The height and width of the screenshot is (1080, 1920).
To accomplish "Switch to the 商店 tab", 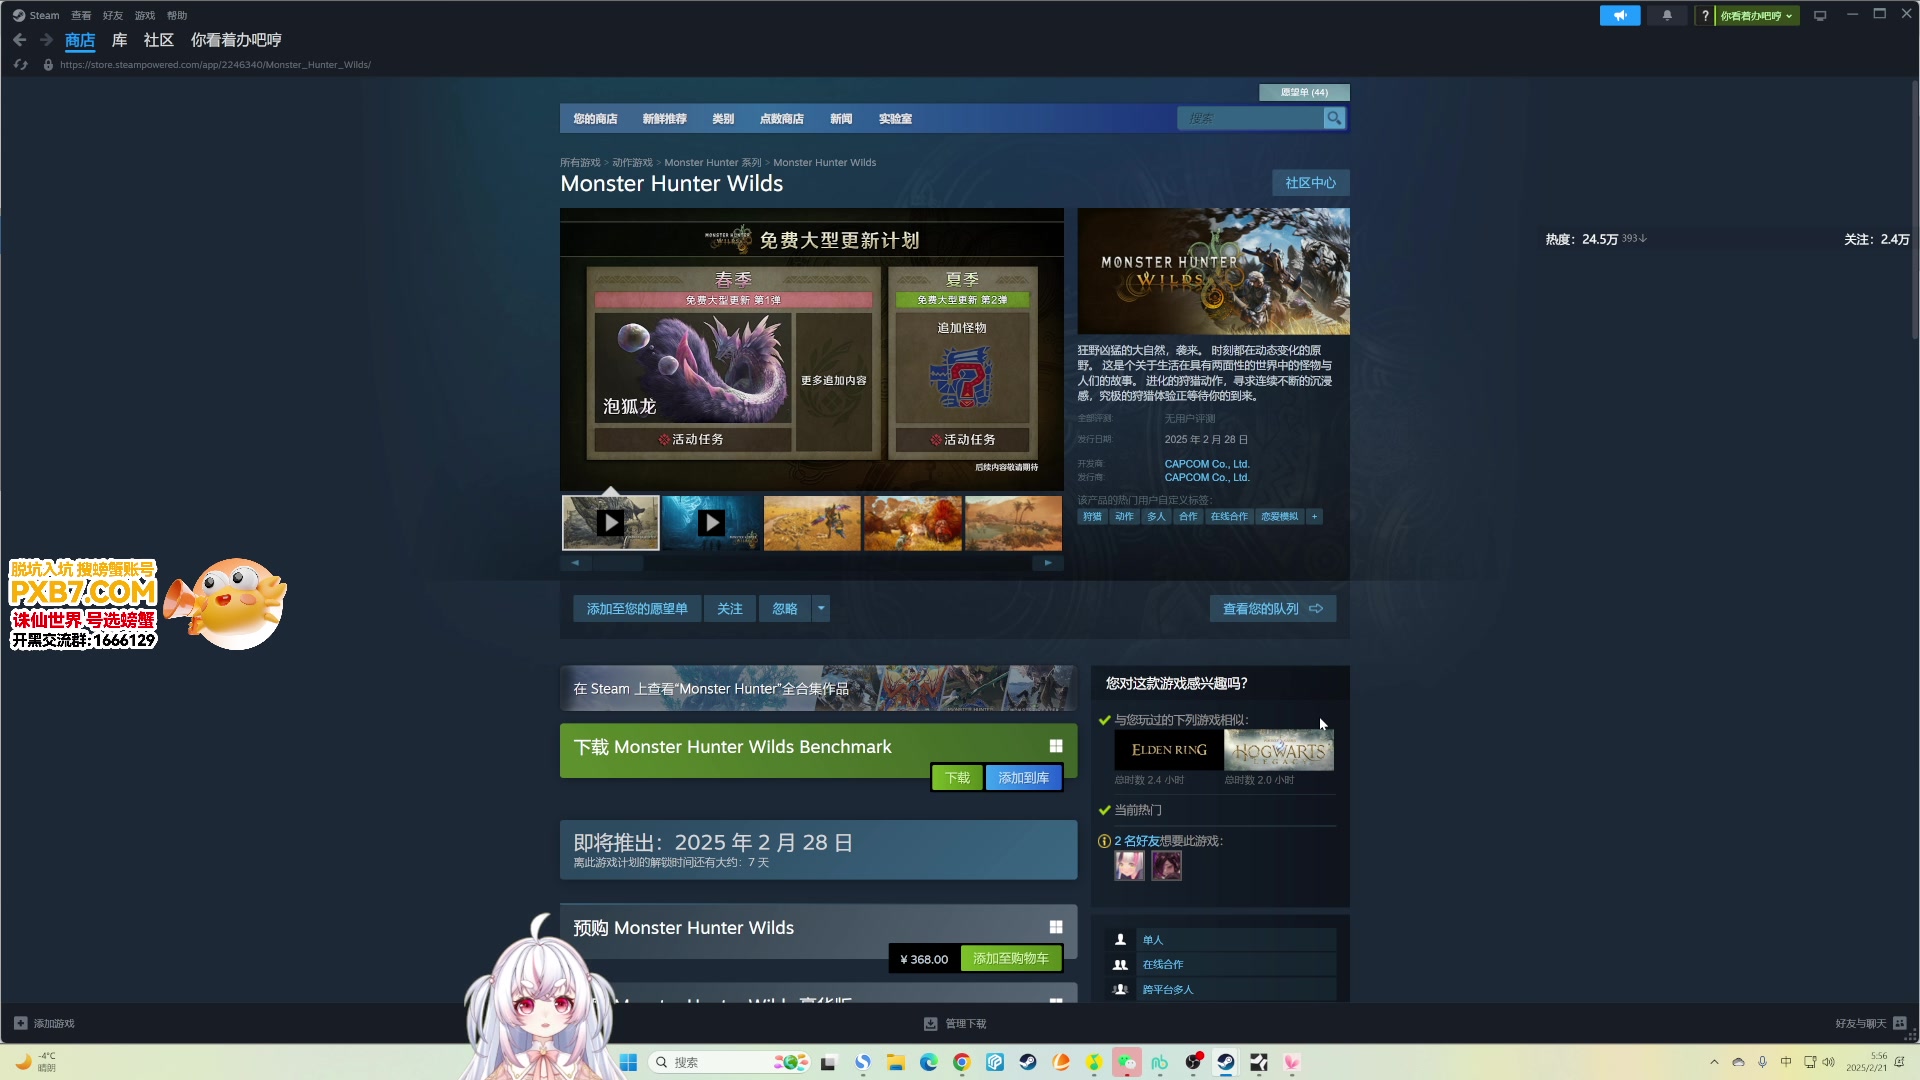I will pos(80,40).
